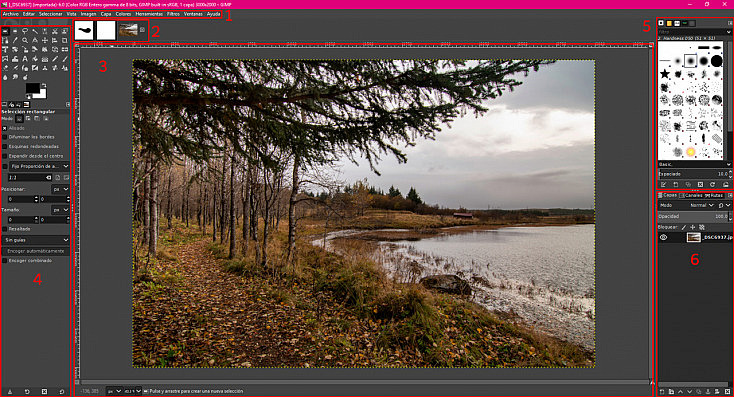Select the Color Picker eyedropper tool
Image resolution: width=734 pixels, height=397 pixels.
pyautogui.click(x=15, y=40)
